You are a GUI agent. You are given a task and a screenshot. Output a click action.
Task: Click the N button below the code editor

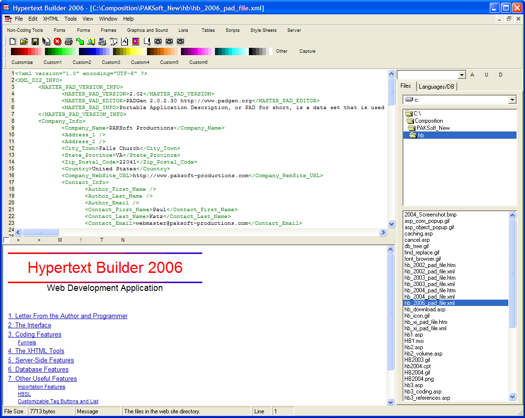tap(123, 240)
